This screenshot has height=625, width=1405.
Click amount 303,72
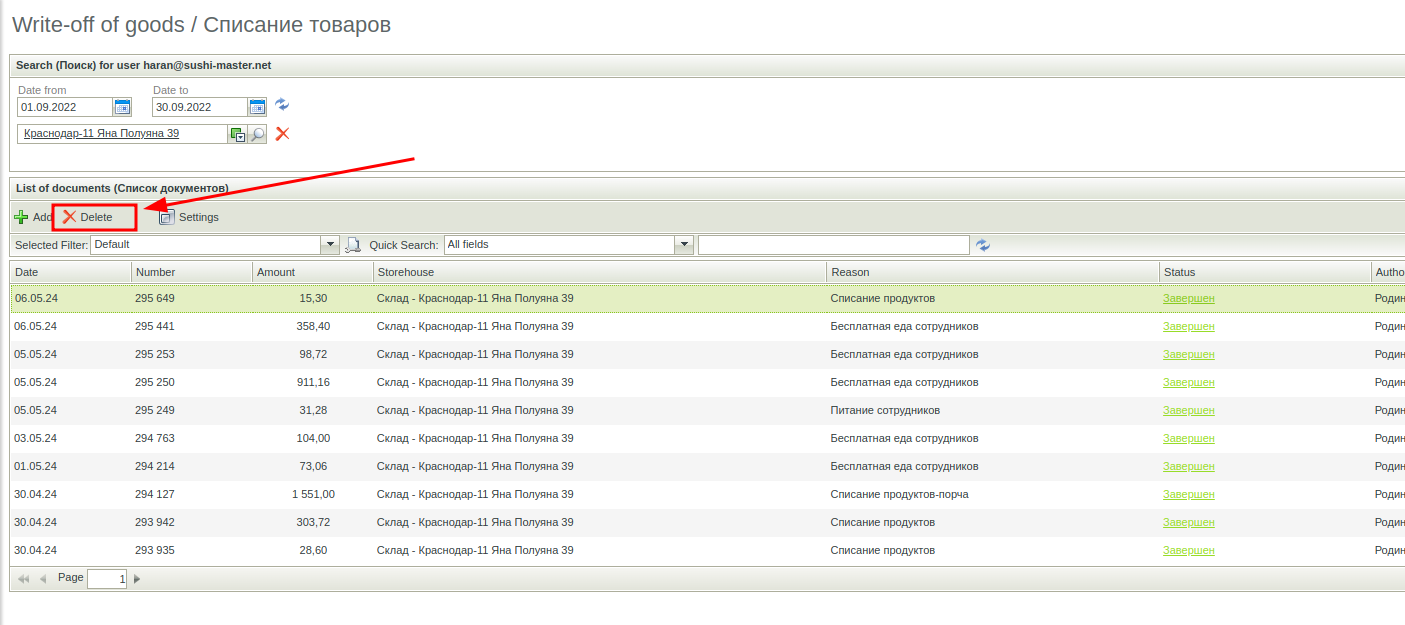point(313,522)
